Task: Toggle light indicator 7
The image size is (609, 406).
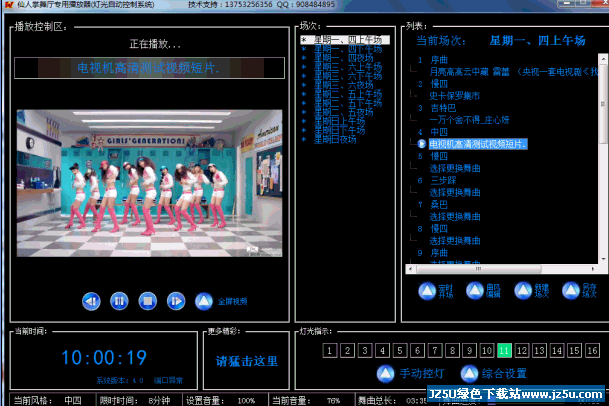Action: (x=435, y=351)
